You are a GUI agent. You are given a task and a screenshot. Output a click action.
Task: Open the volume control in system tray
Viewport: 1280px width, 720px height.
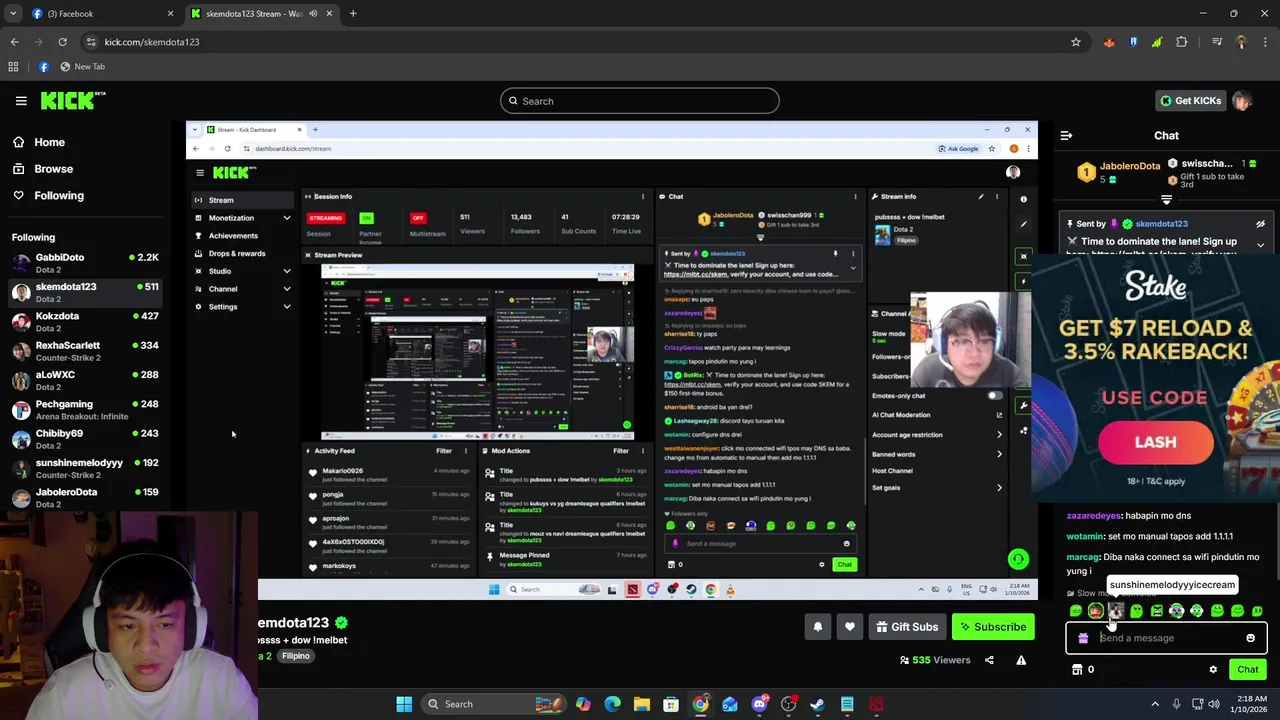(1215, 704)
